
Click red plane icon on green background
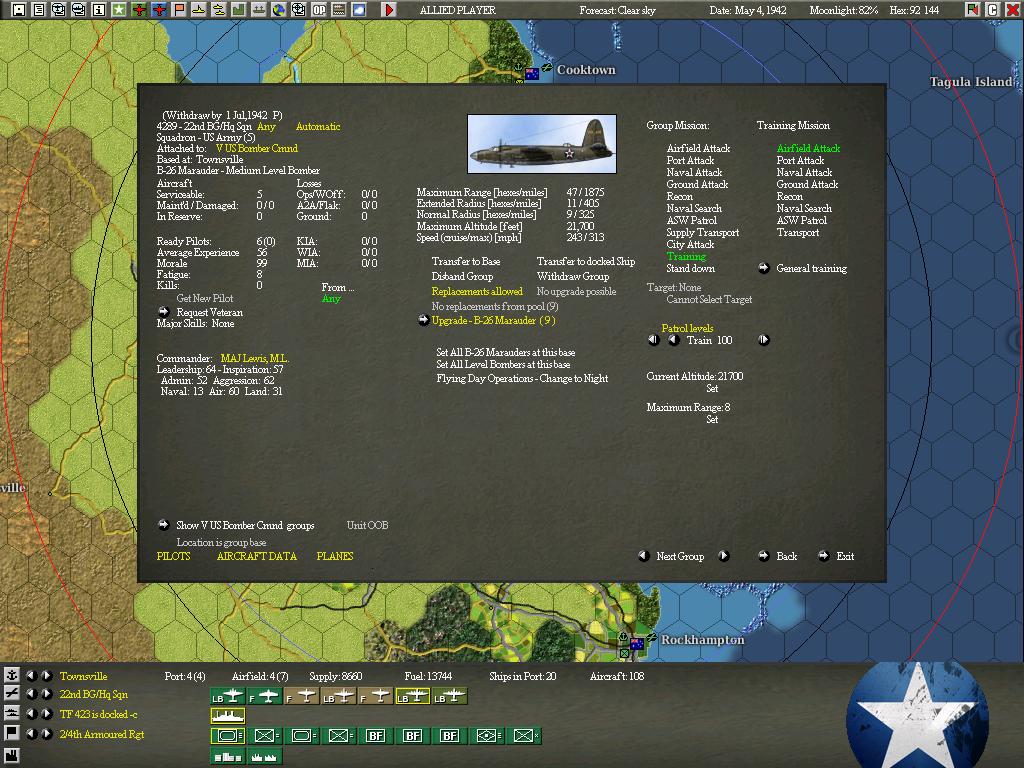pos(138,9)
